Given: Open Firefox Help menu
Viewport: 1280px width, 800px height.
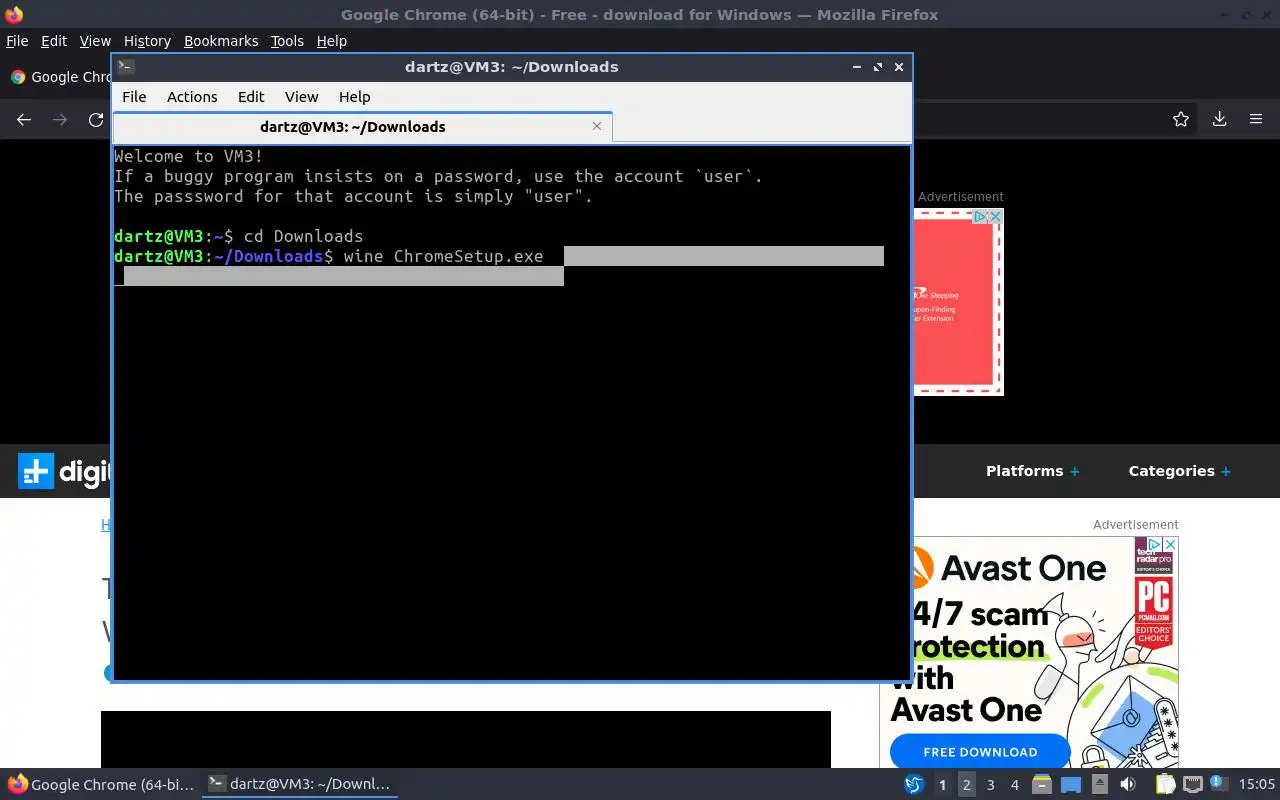Looking at the screenshot, I should click(331, 41).
